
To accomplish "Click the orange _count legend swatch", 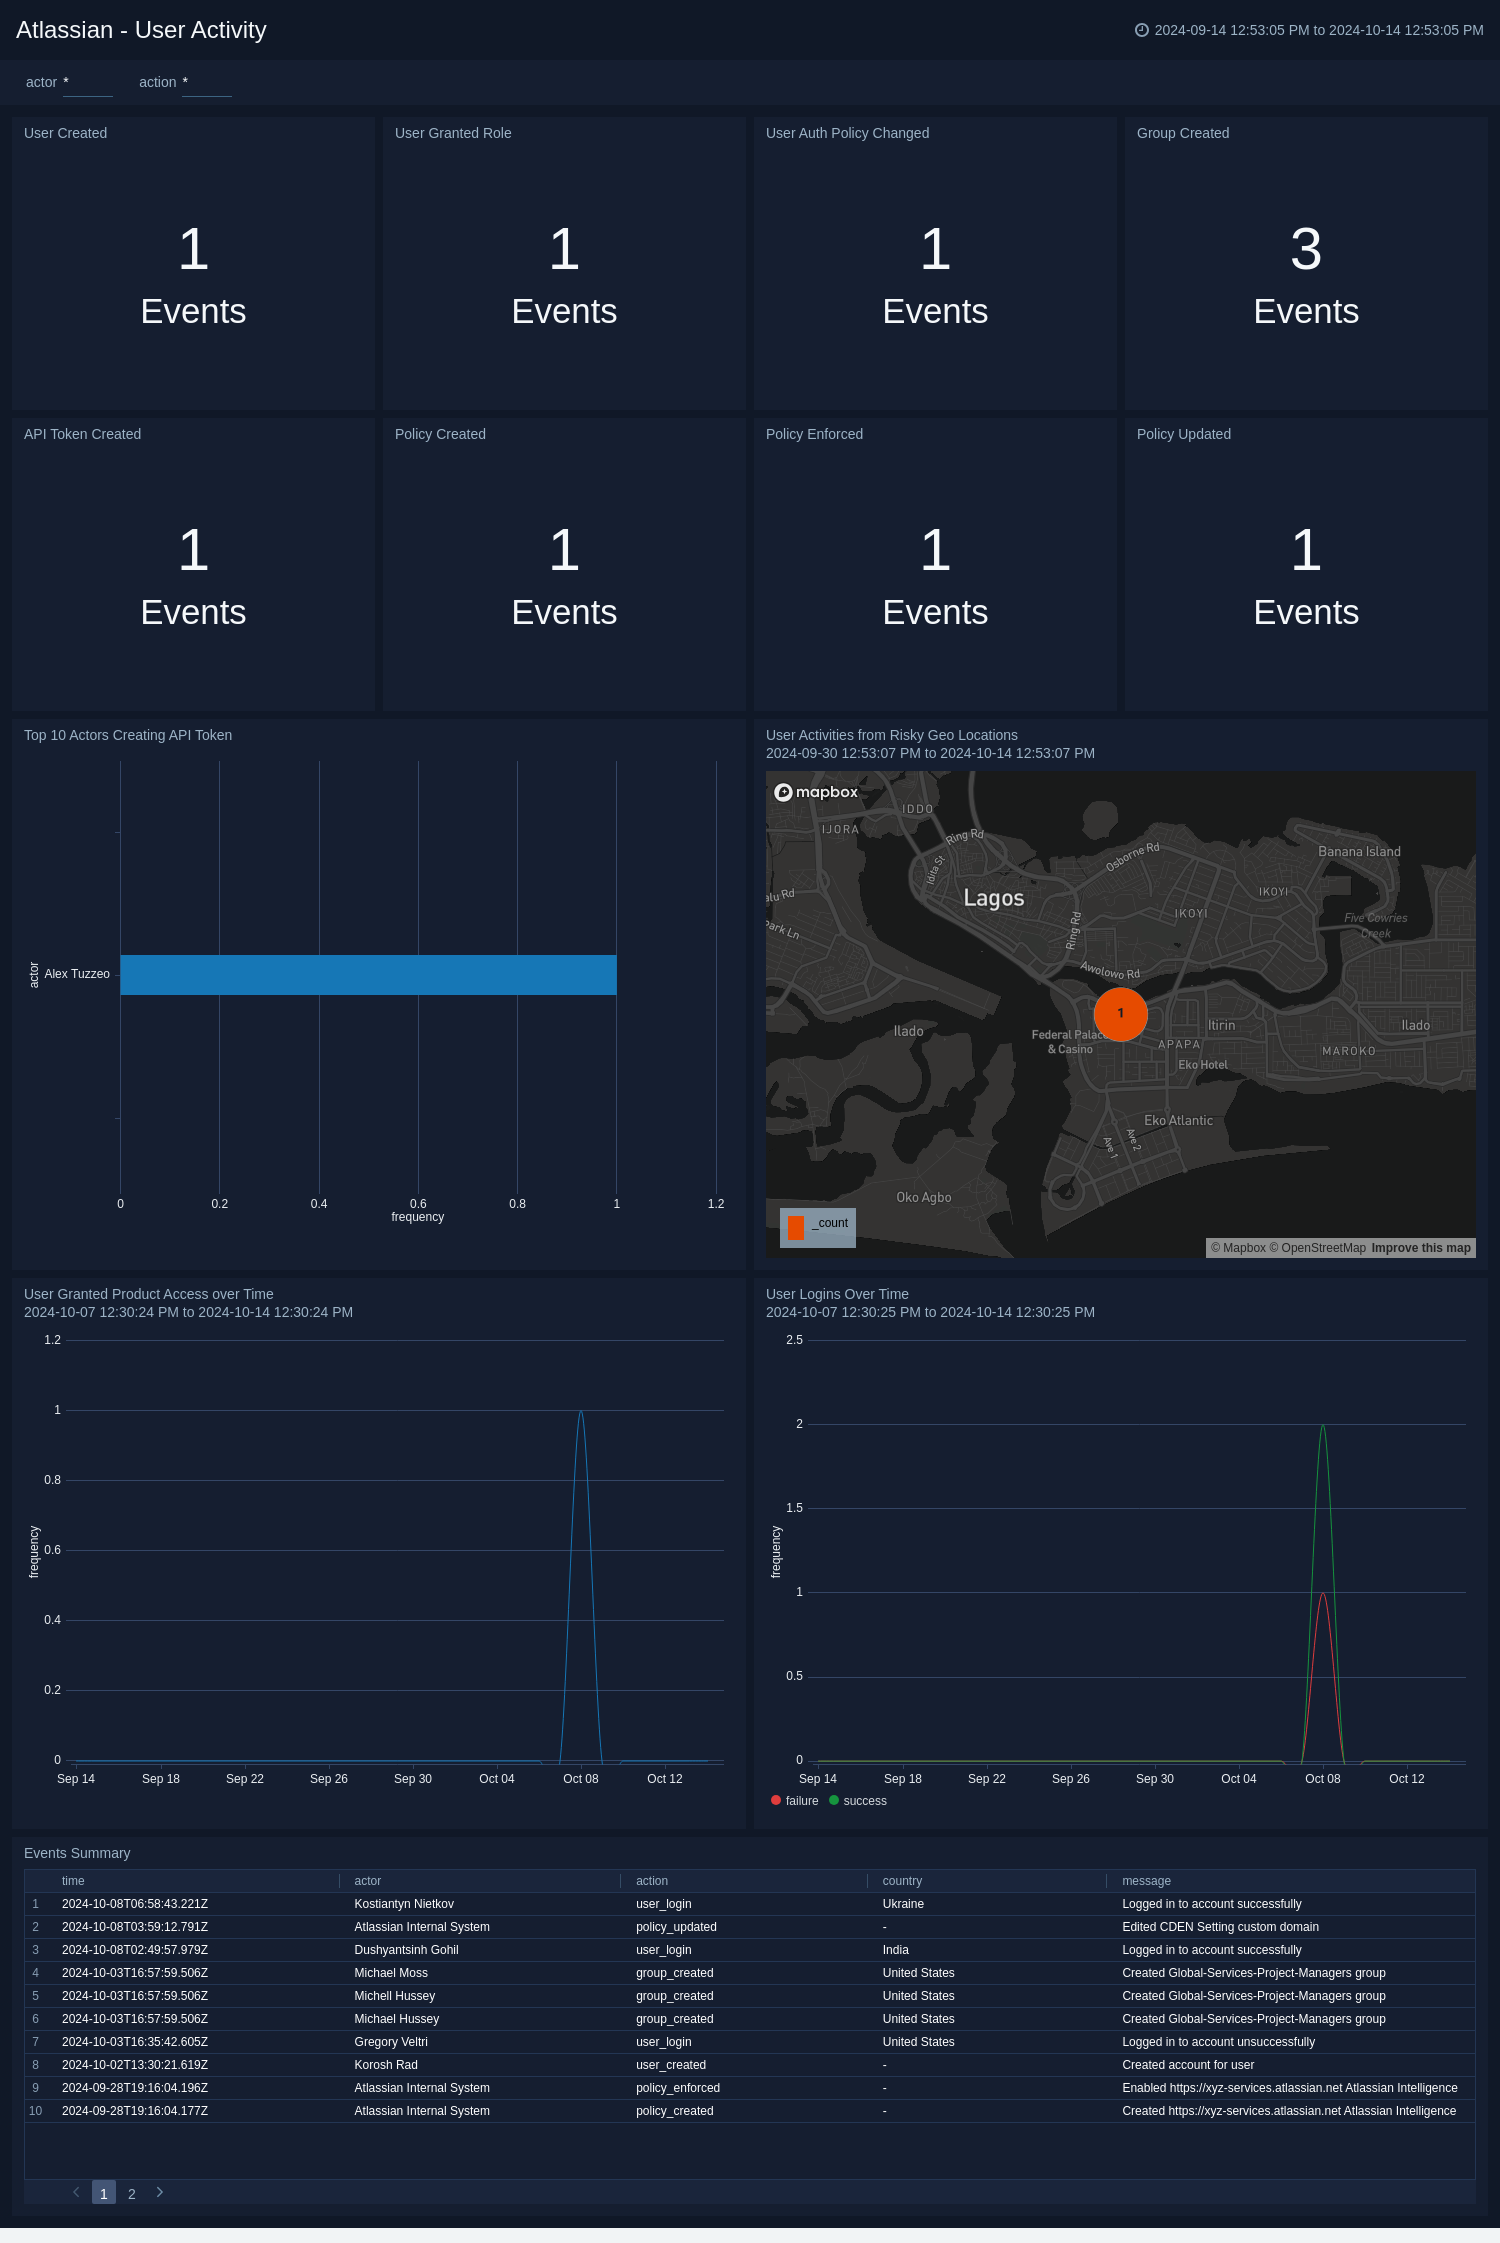I will pos(796,1227).
